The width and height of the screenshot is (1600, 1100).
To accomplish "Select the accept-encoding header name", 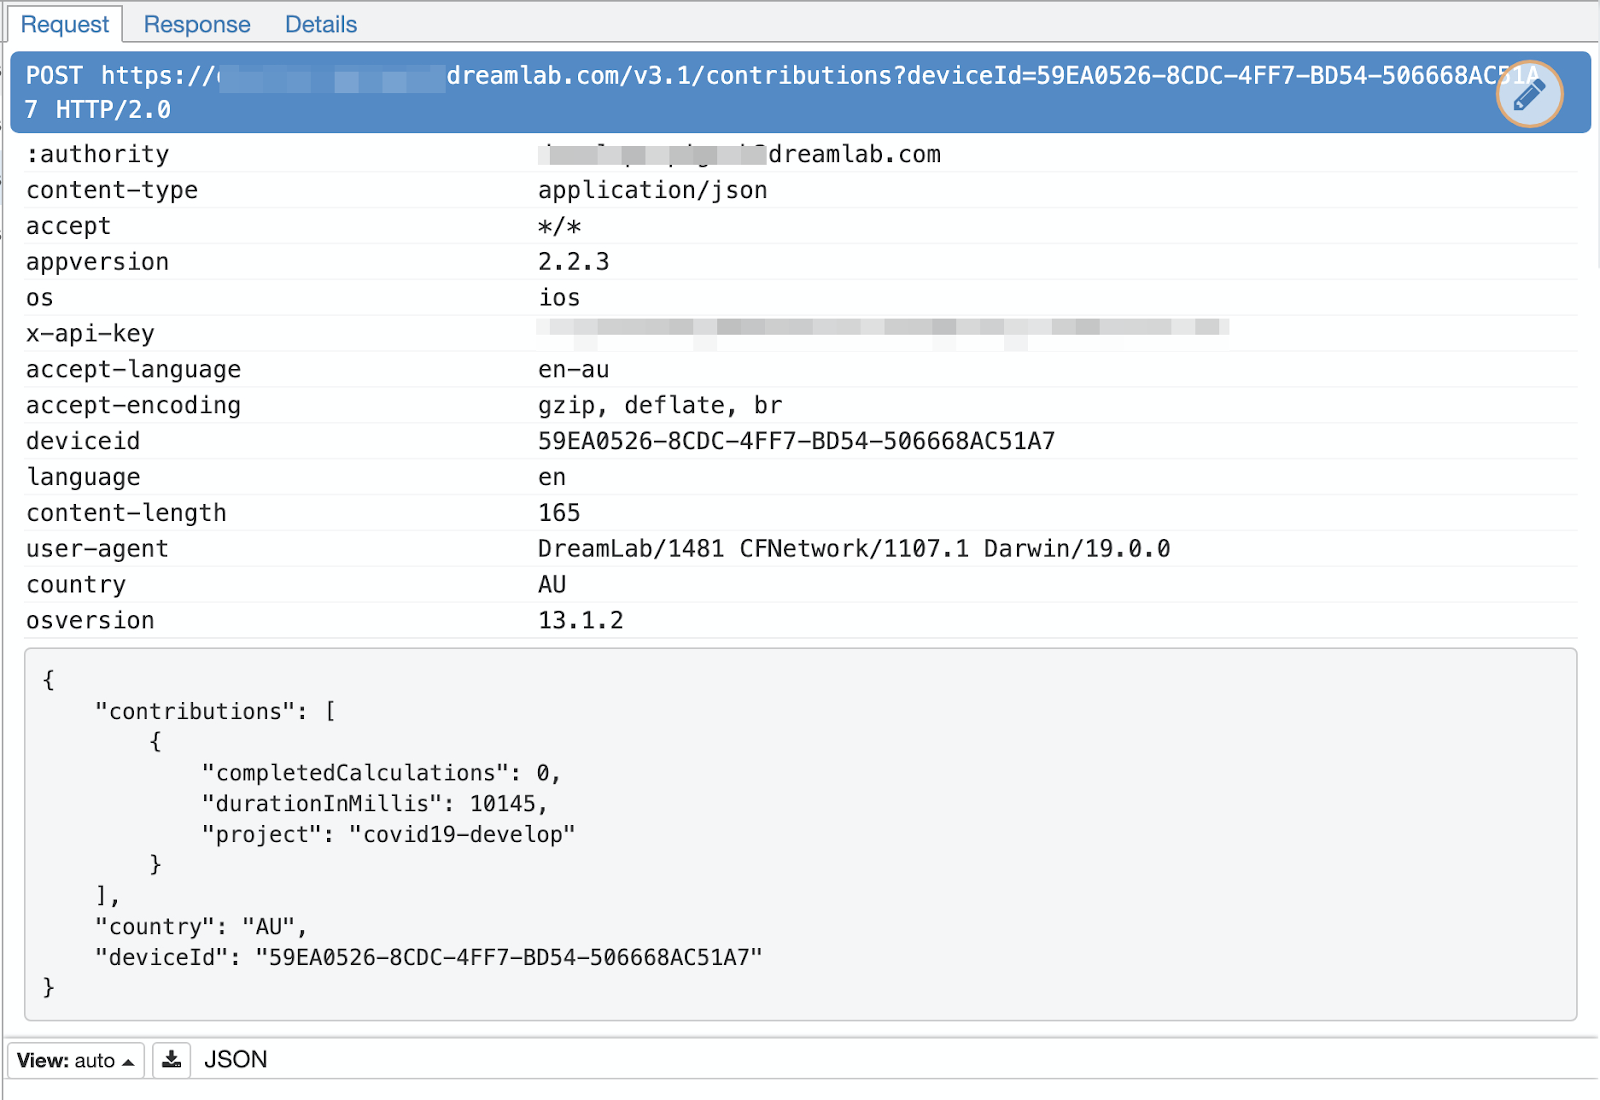I will click(x=134, y=405).
